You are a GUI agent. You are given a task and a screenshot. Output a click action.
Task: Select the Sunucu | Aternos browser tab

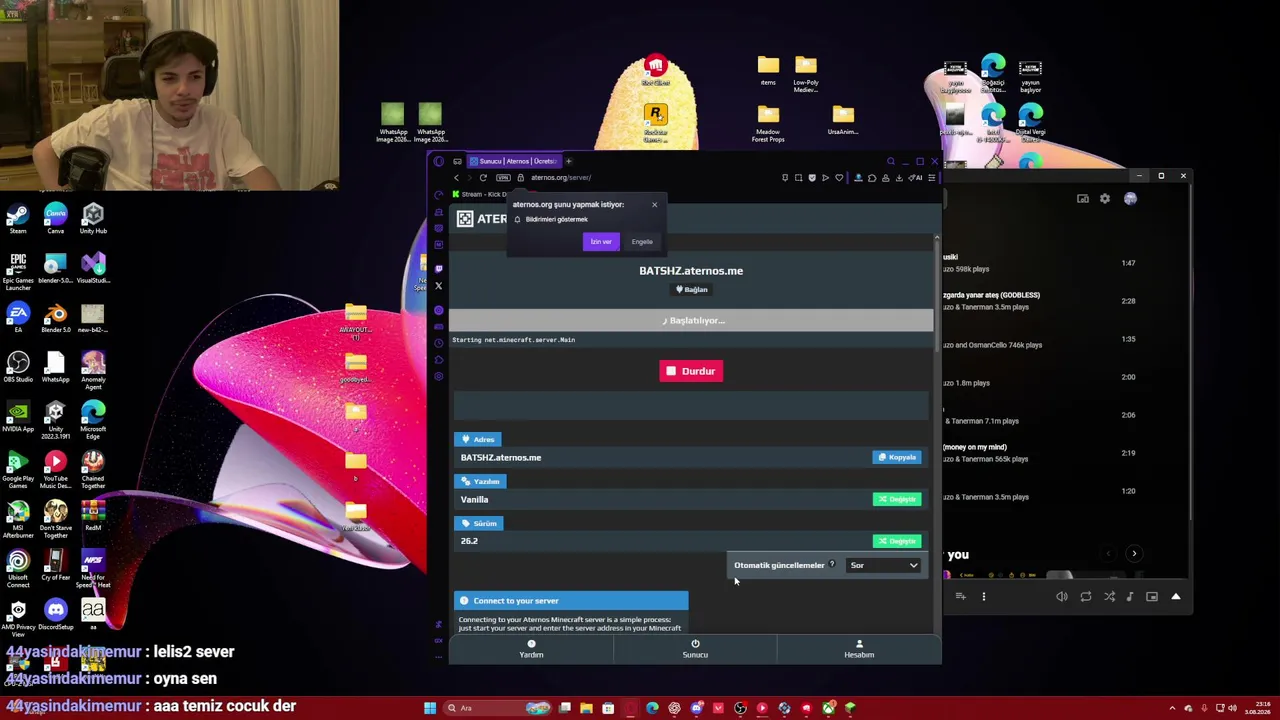pyautogui.click(x=513, y=161)
